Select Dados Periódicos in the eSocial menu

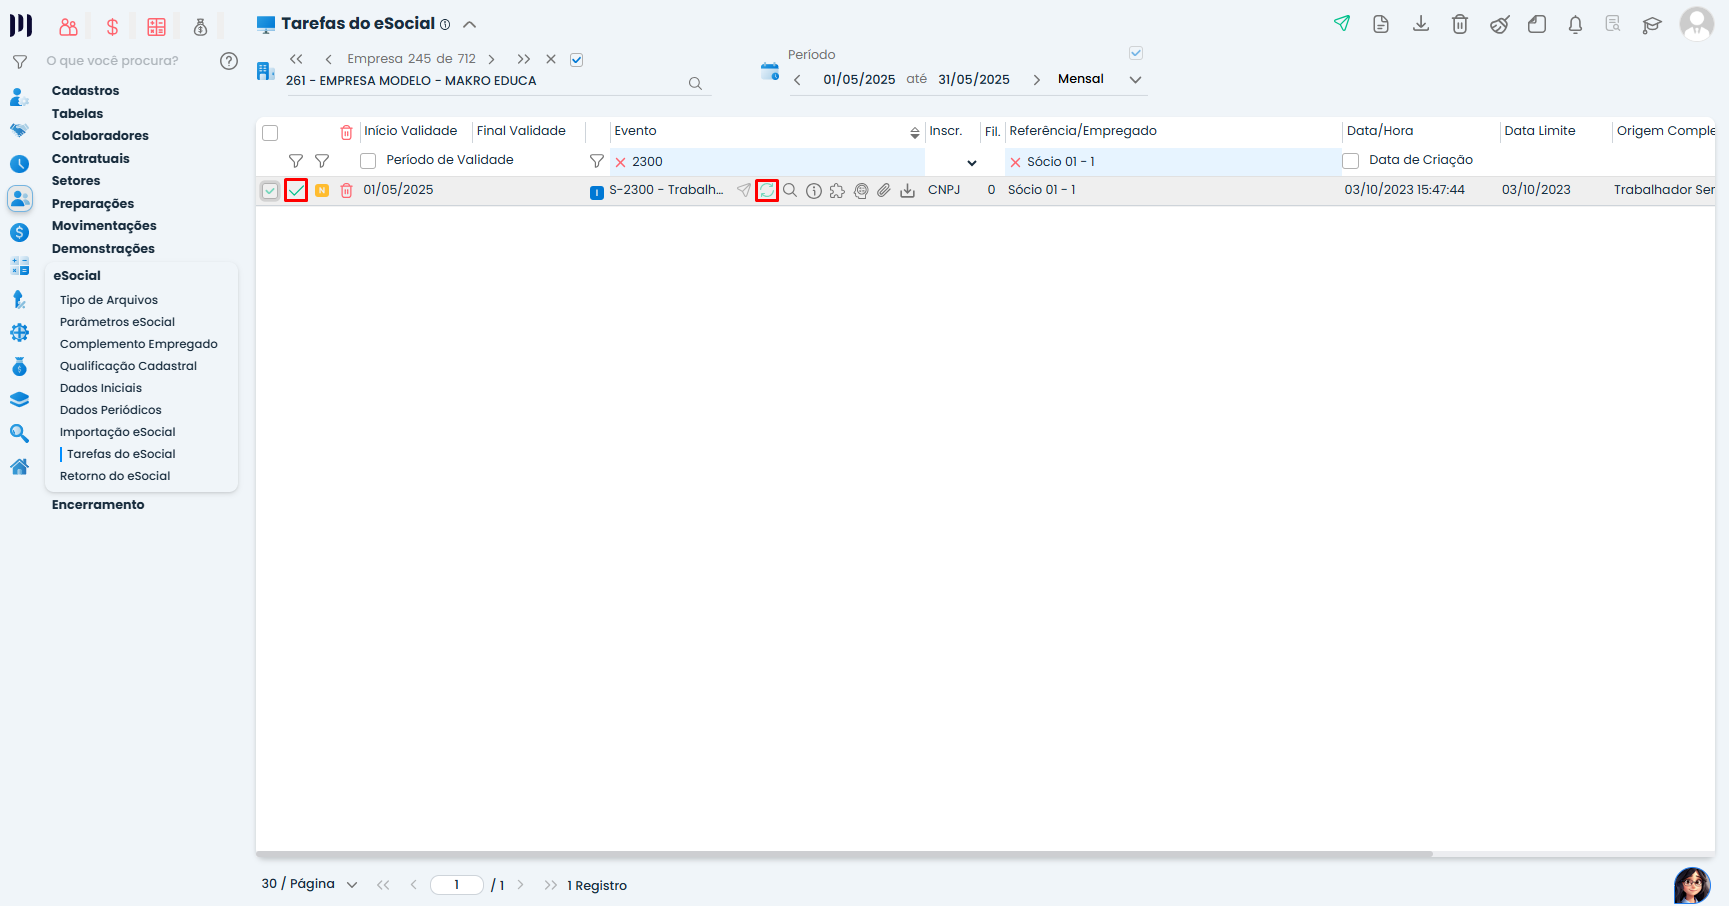(x=111, y=410)
